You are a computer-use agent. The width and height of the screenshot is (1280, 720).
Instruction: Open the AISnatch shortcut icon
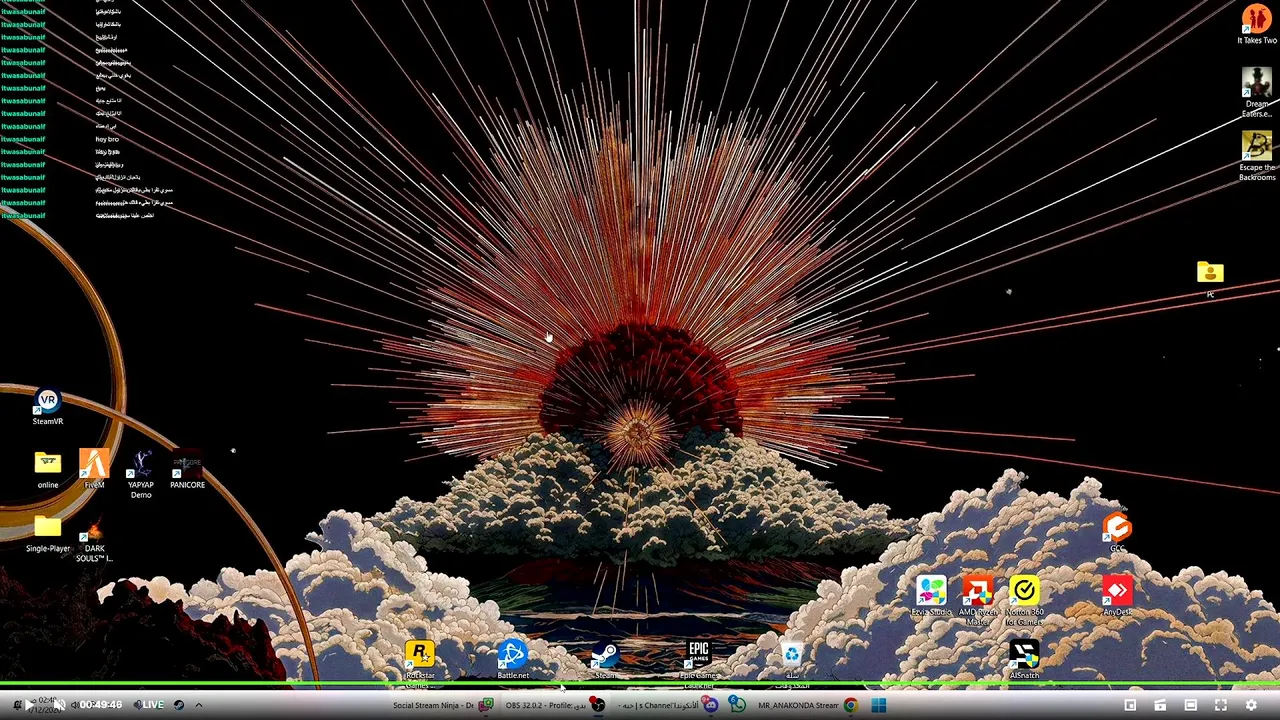(1024, 660)
